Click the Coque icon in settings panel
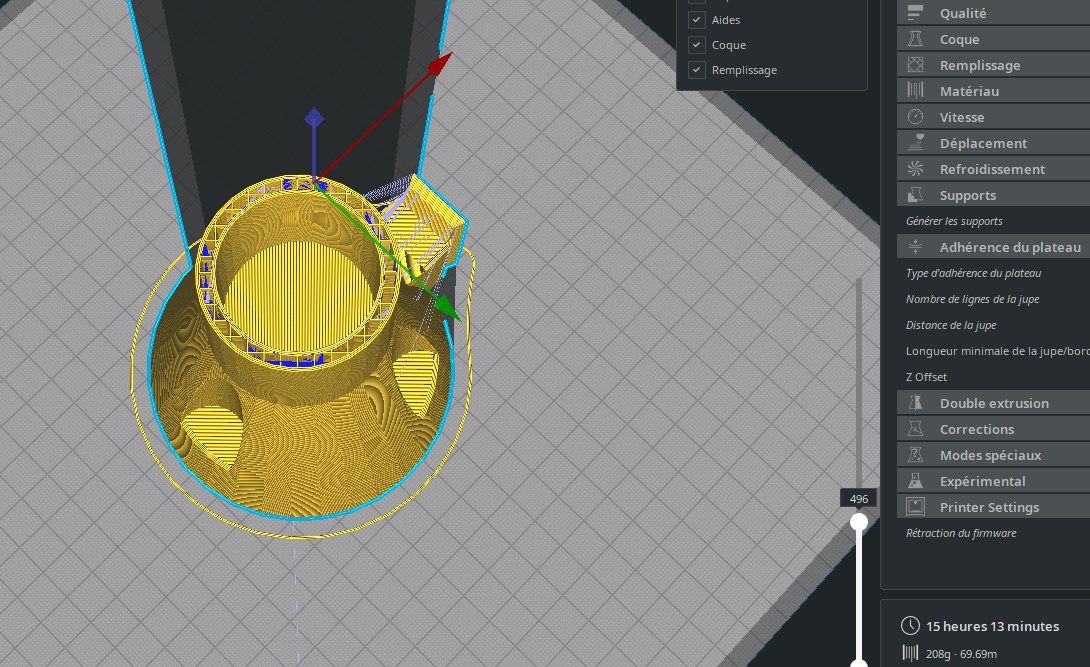Image resolution: width=1090 pixels, height=667 pixels. pos(915,39)
